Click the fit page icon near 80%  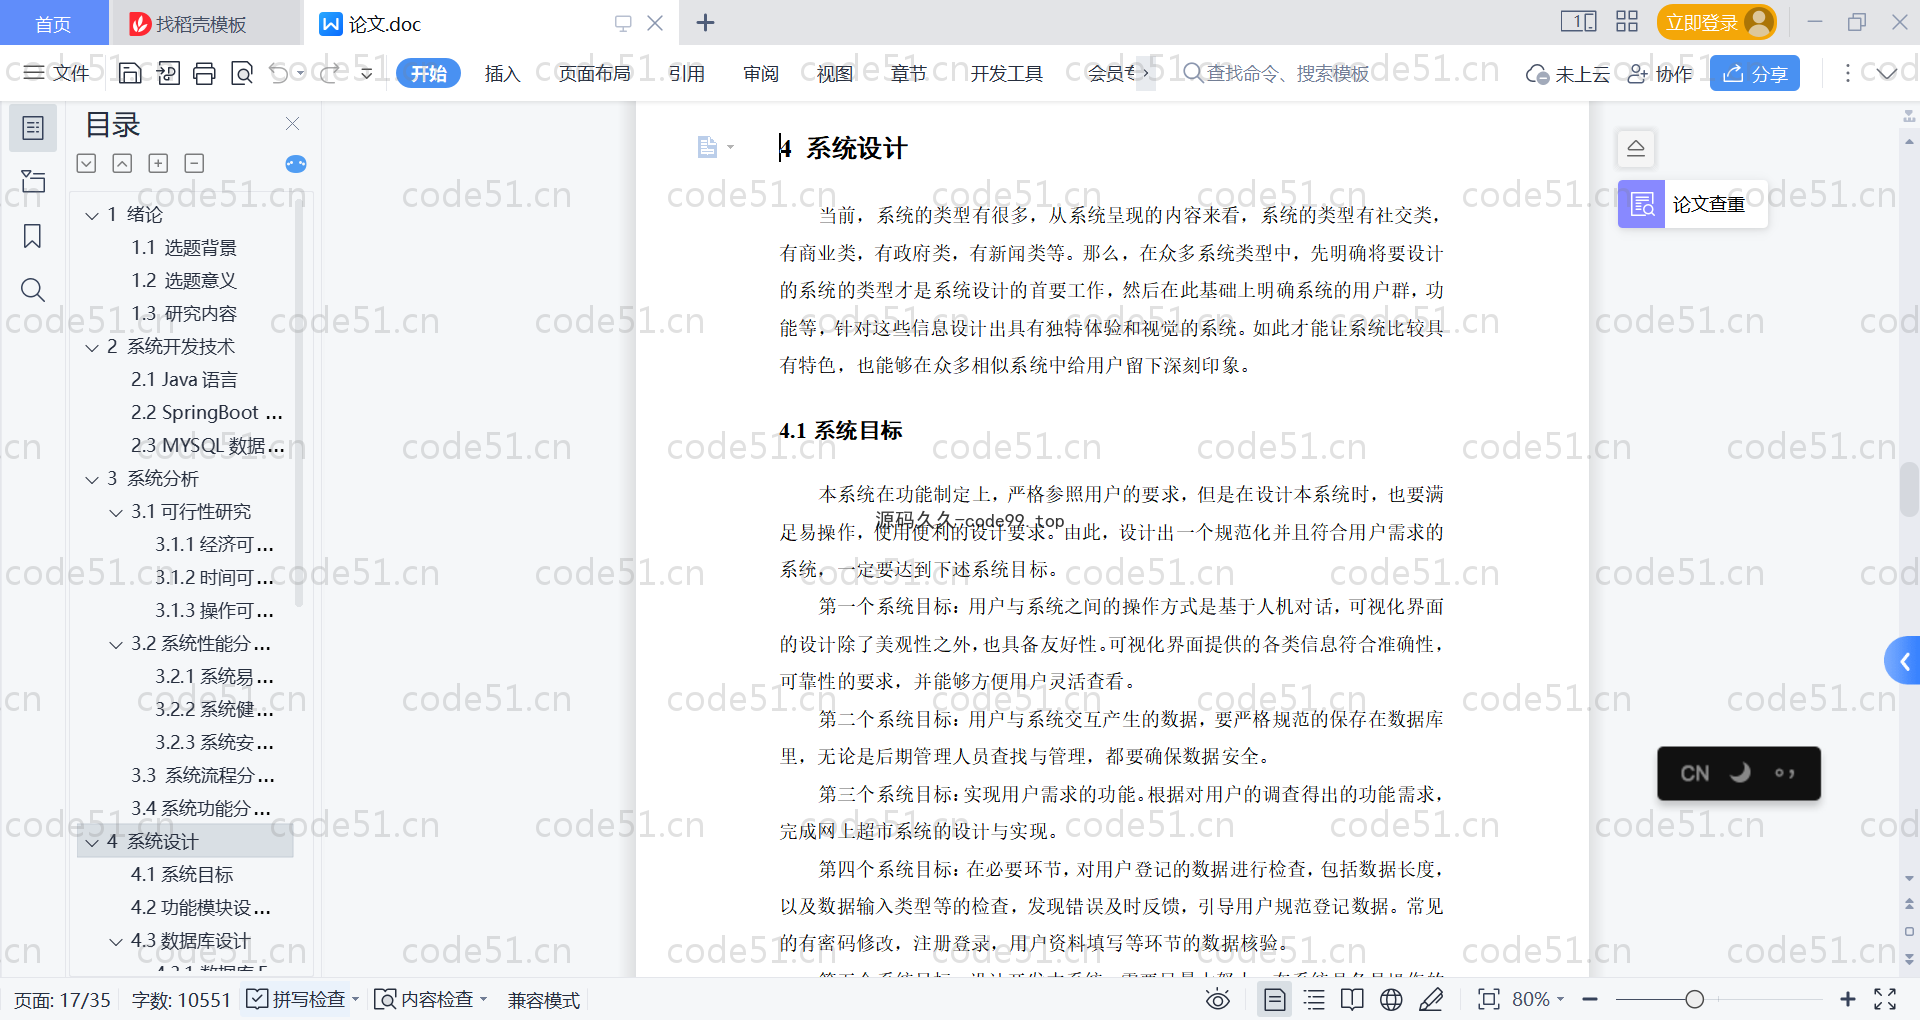(1489, 999)
